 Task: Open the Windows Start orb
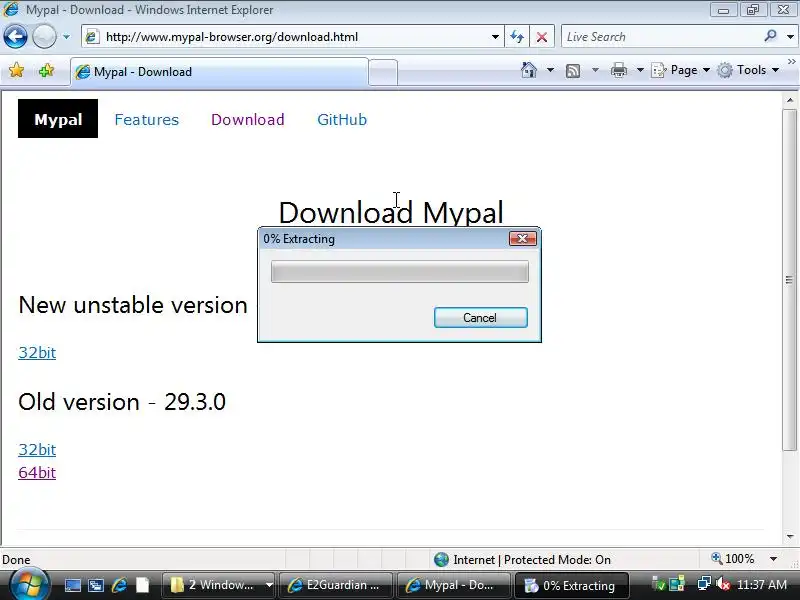click(x=29, y=585)
